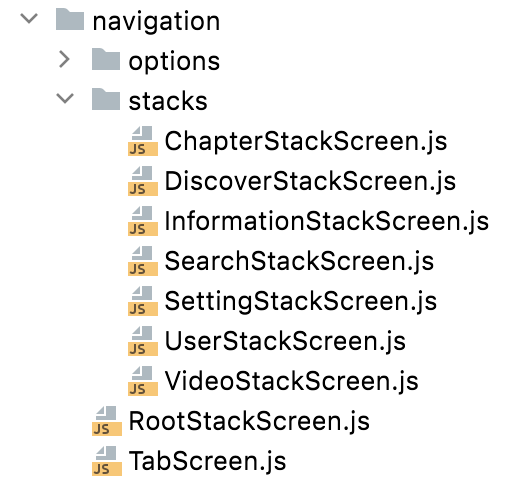Select the navigation folder label
Screen dimensions: 526x484
156,22
